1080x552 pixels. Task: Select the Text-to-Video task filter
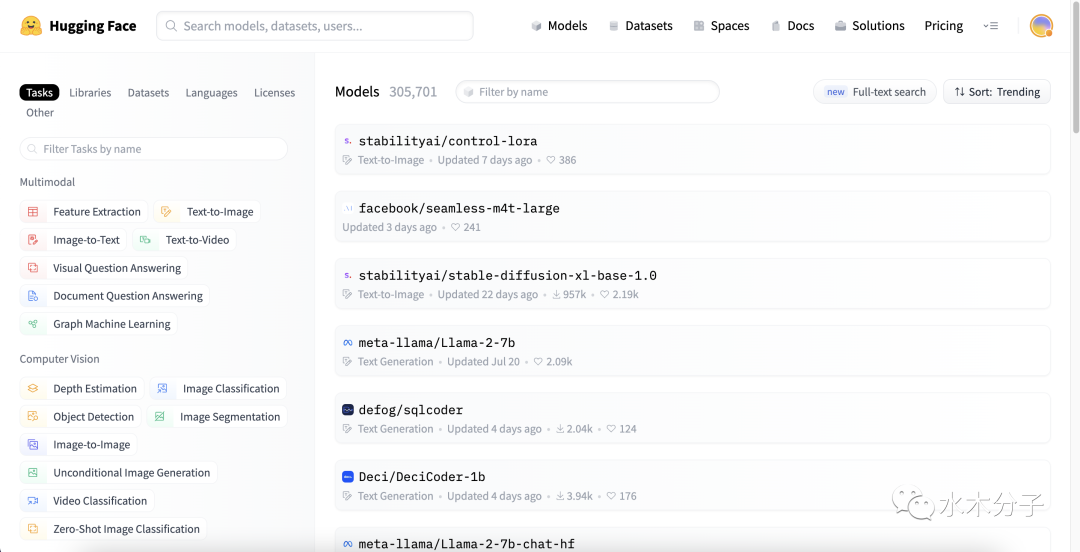pos(185,240)
